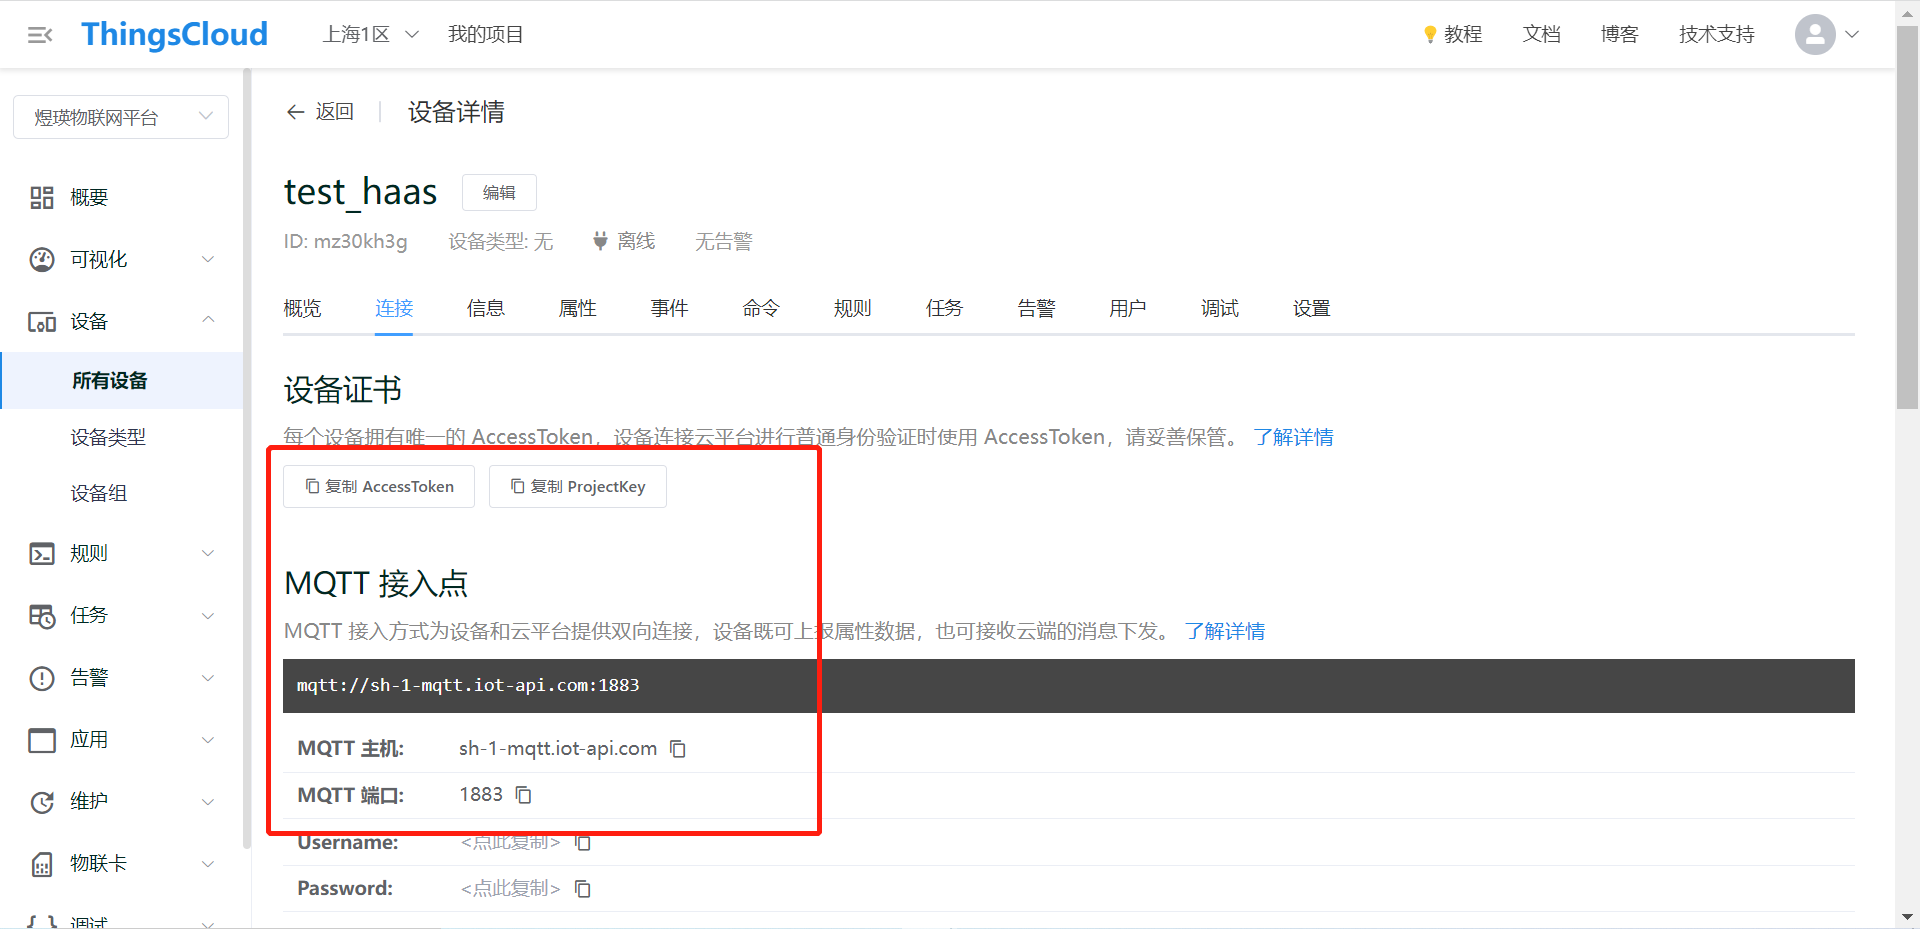Collapse the 设备 menu chevron
The width and height of the screenshot is (1920, 929).
(208, 320)
